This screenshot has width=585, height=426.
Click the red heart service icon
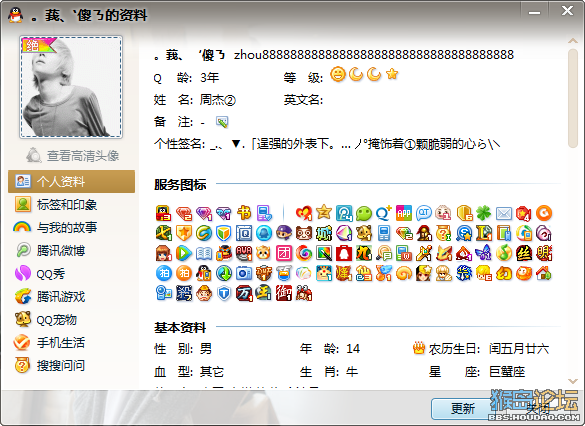[x=304, y=213]
